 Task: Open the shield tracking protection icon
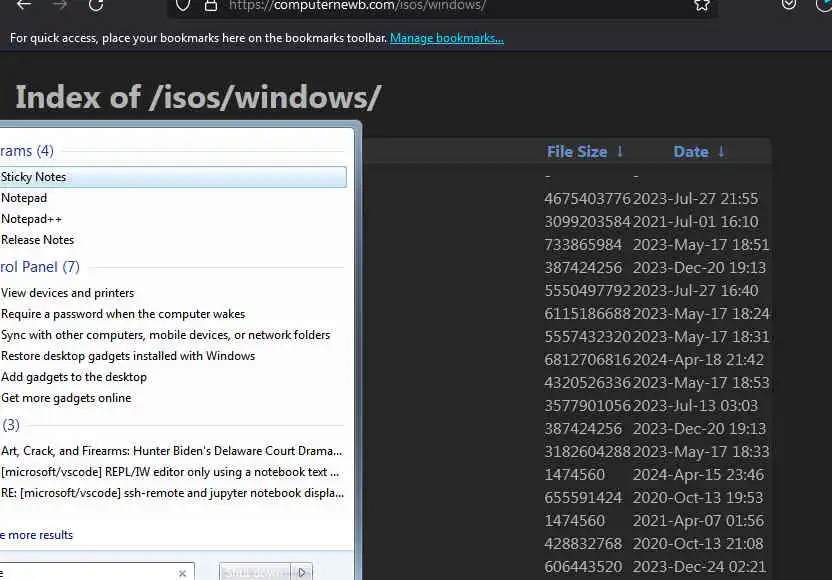pos(183,5)
